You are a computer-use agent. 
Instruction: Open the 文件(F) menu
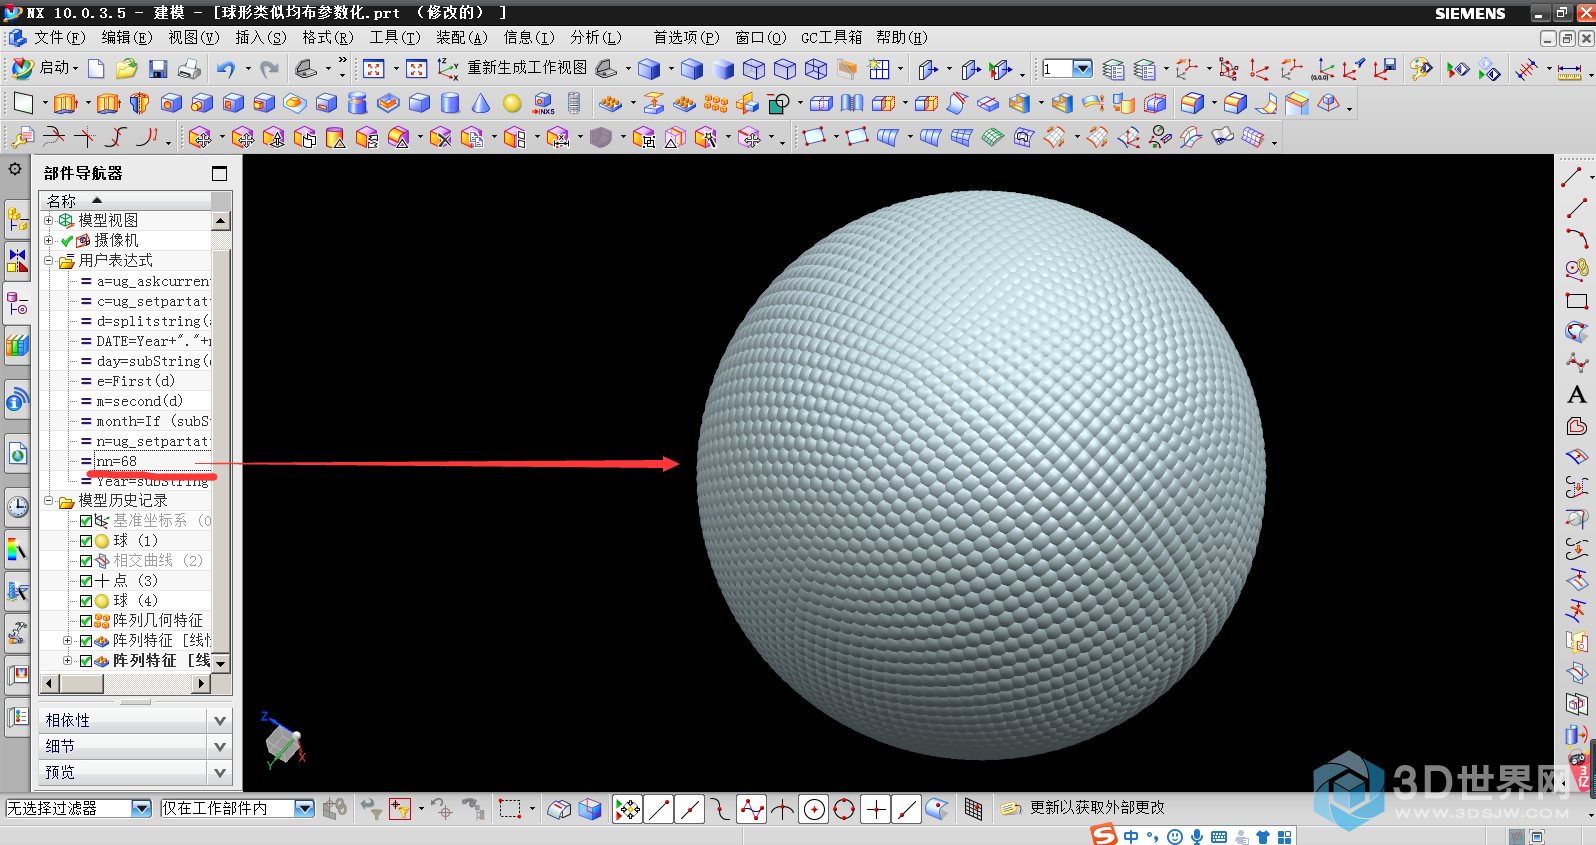click(x=59, y=37)
